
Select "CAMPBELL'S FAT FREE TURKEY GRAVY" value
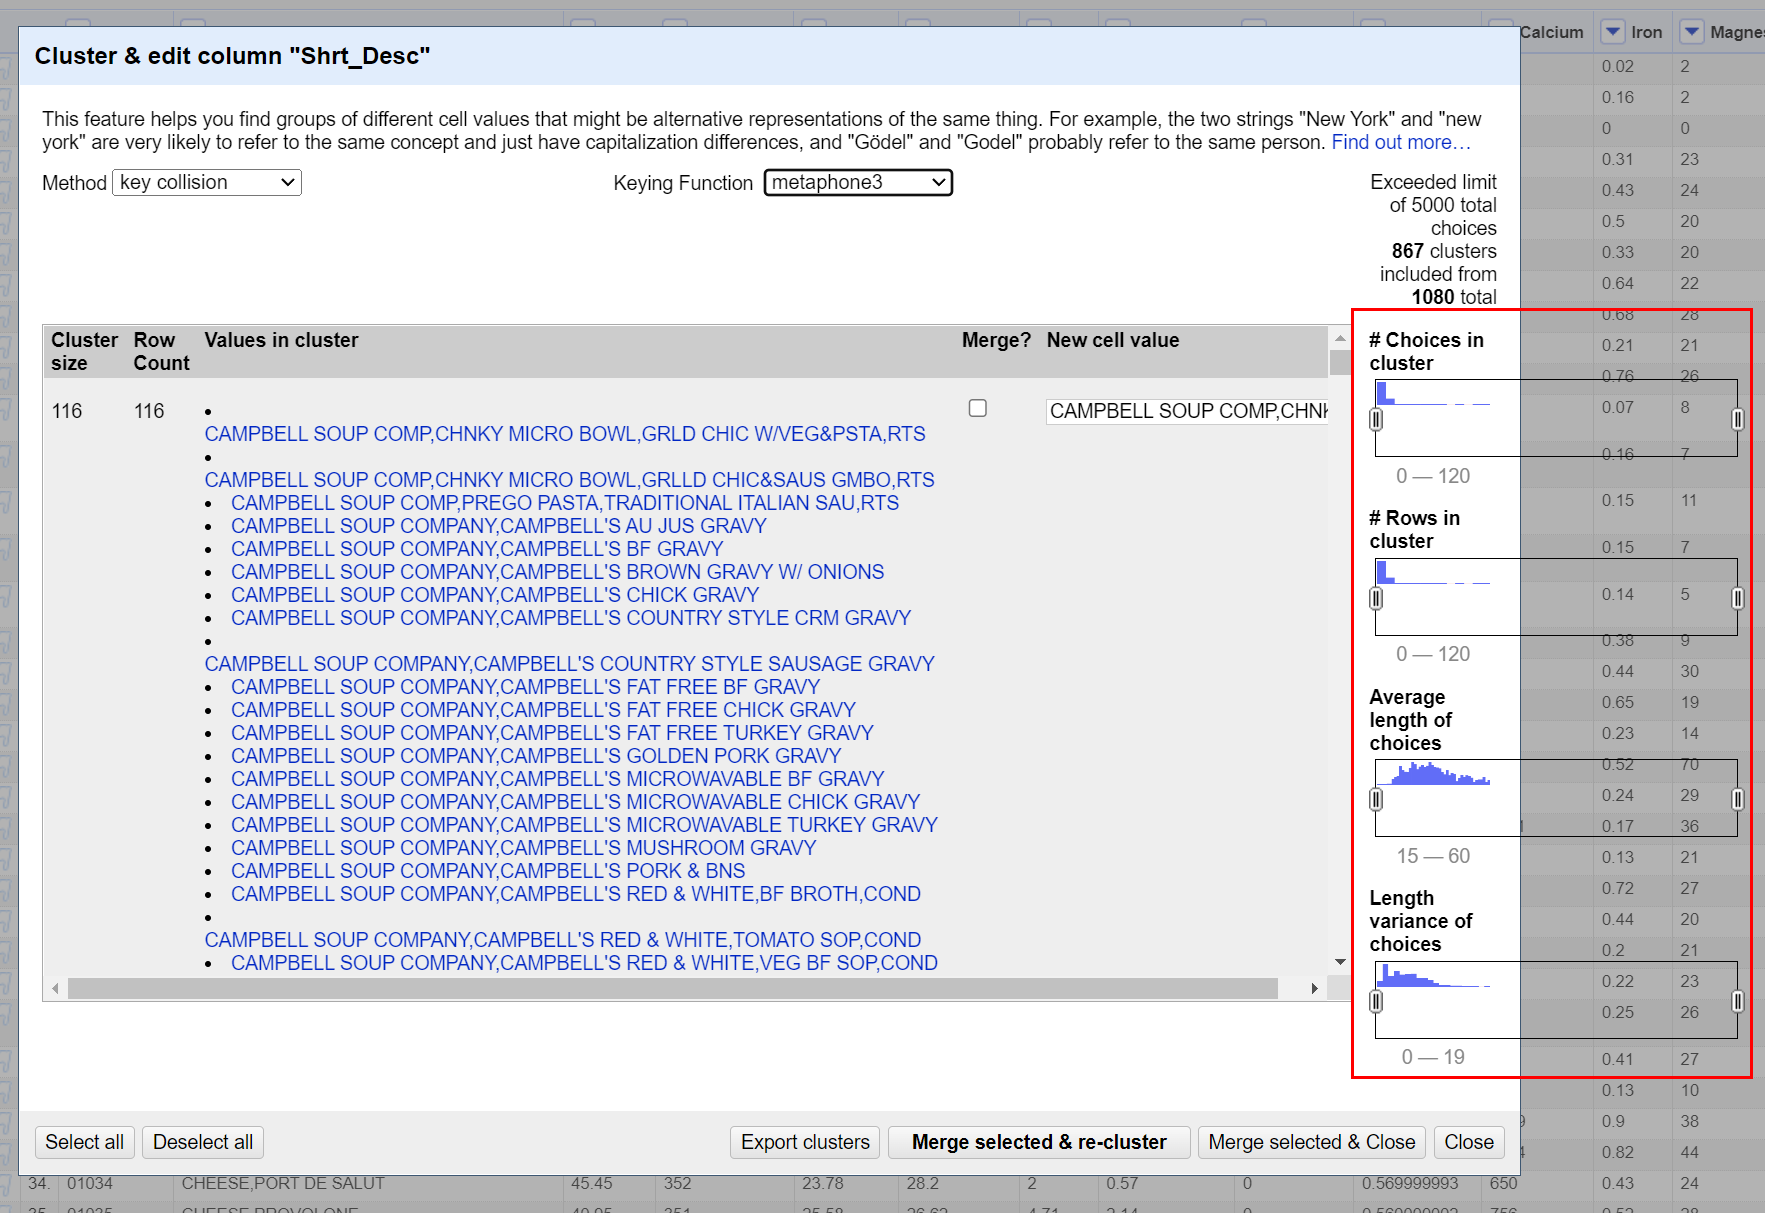point(553,733)
